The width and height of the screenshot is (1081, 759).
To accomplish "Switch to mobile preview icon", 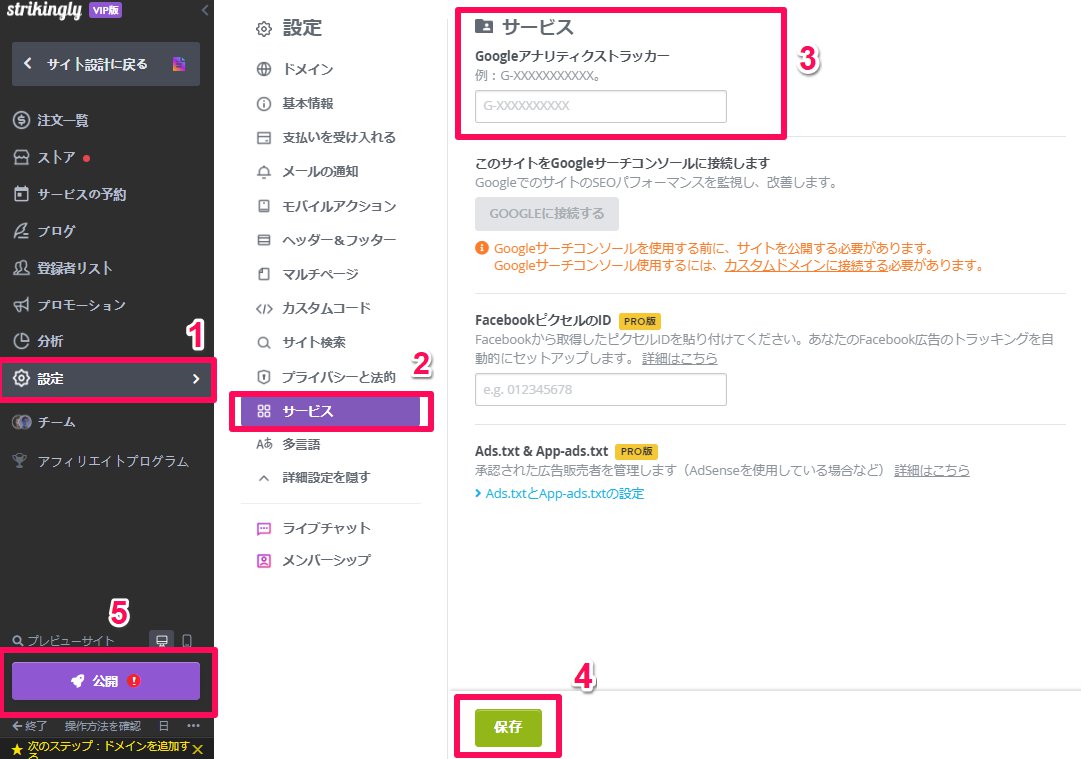I will [187, 640].
